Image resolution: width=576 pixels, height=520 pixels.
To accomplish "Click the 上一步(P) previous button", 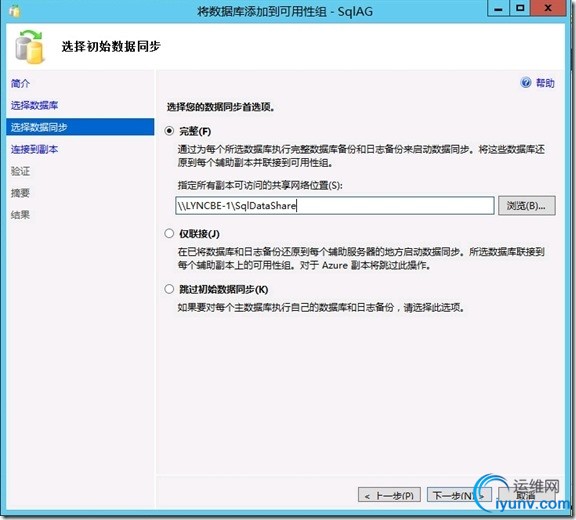I will tap(389, 496).
